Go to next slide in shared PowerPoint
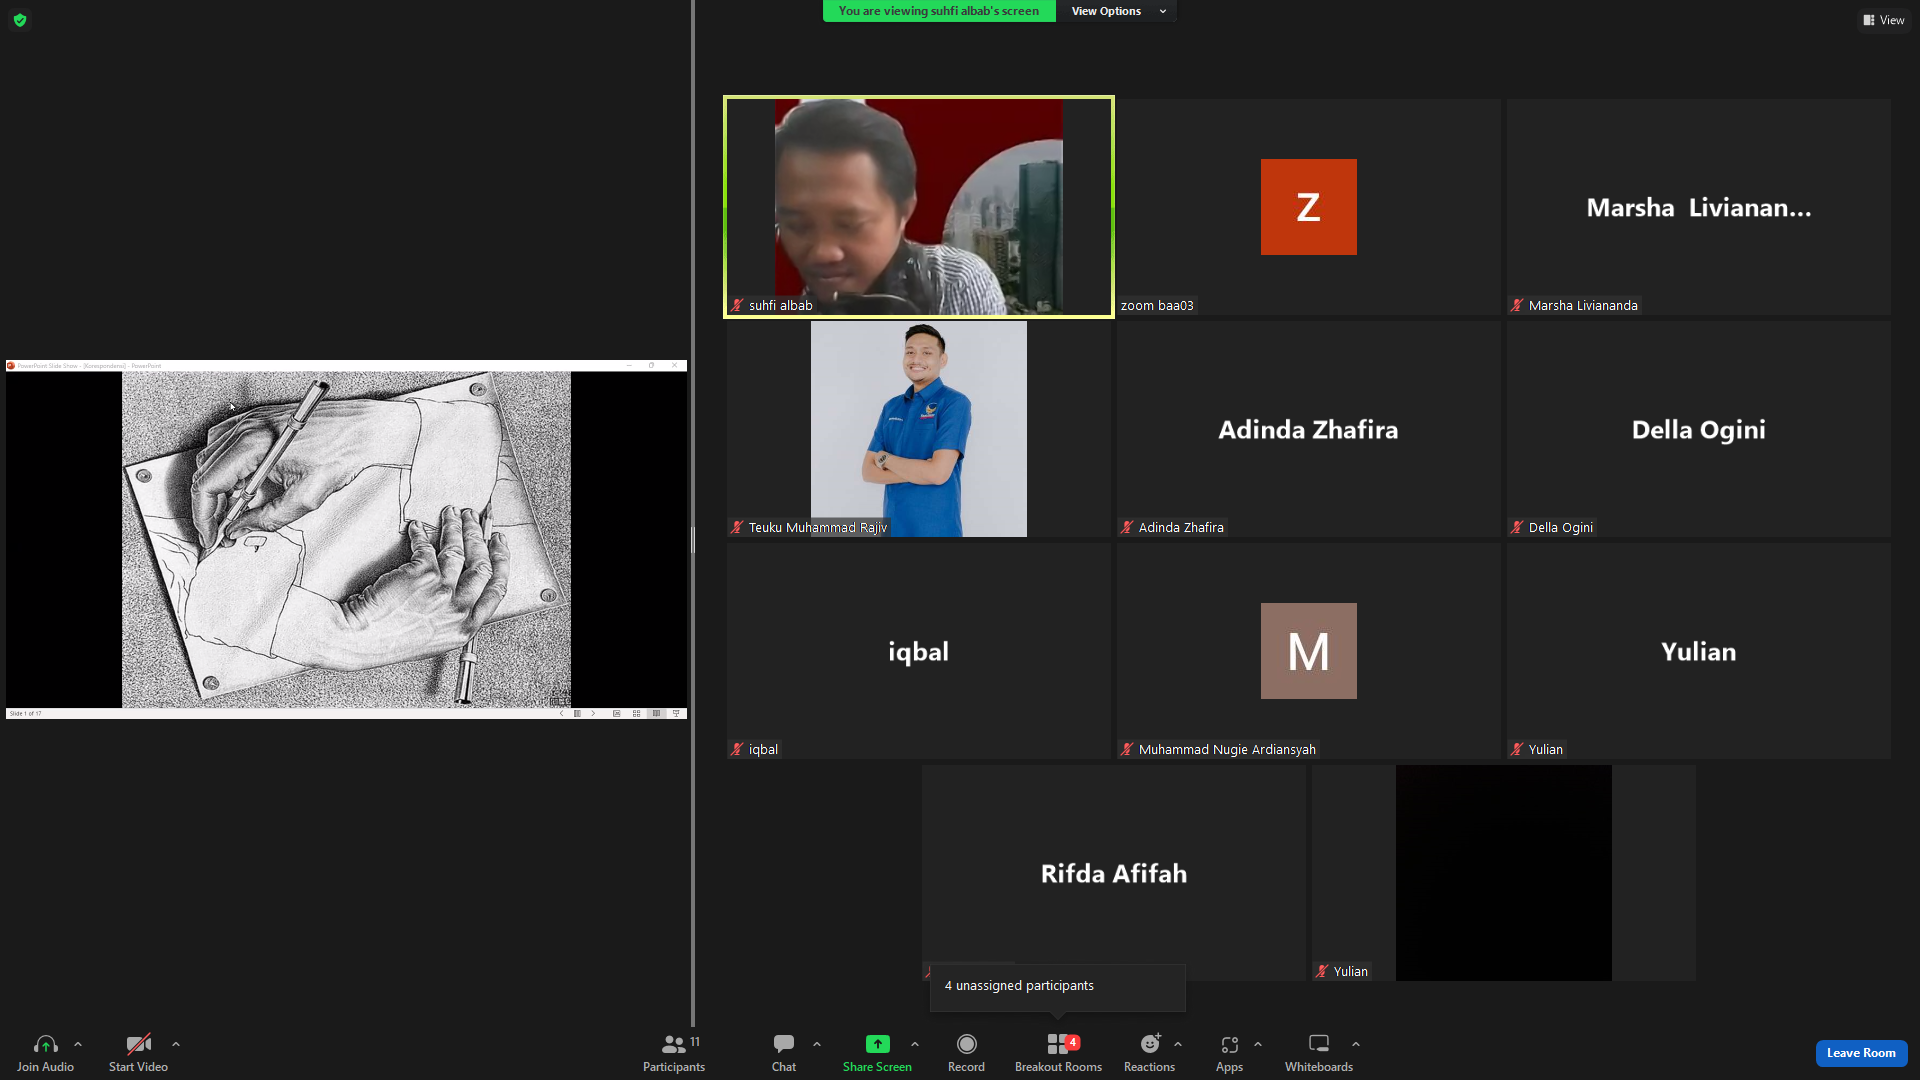The image size is (1920, 1080). tap(593, 714)
